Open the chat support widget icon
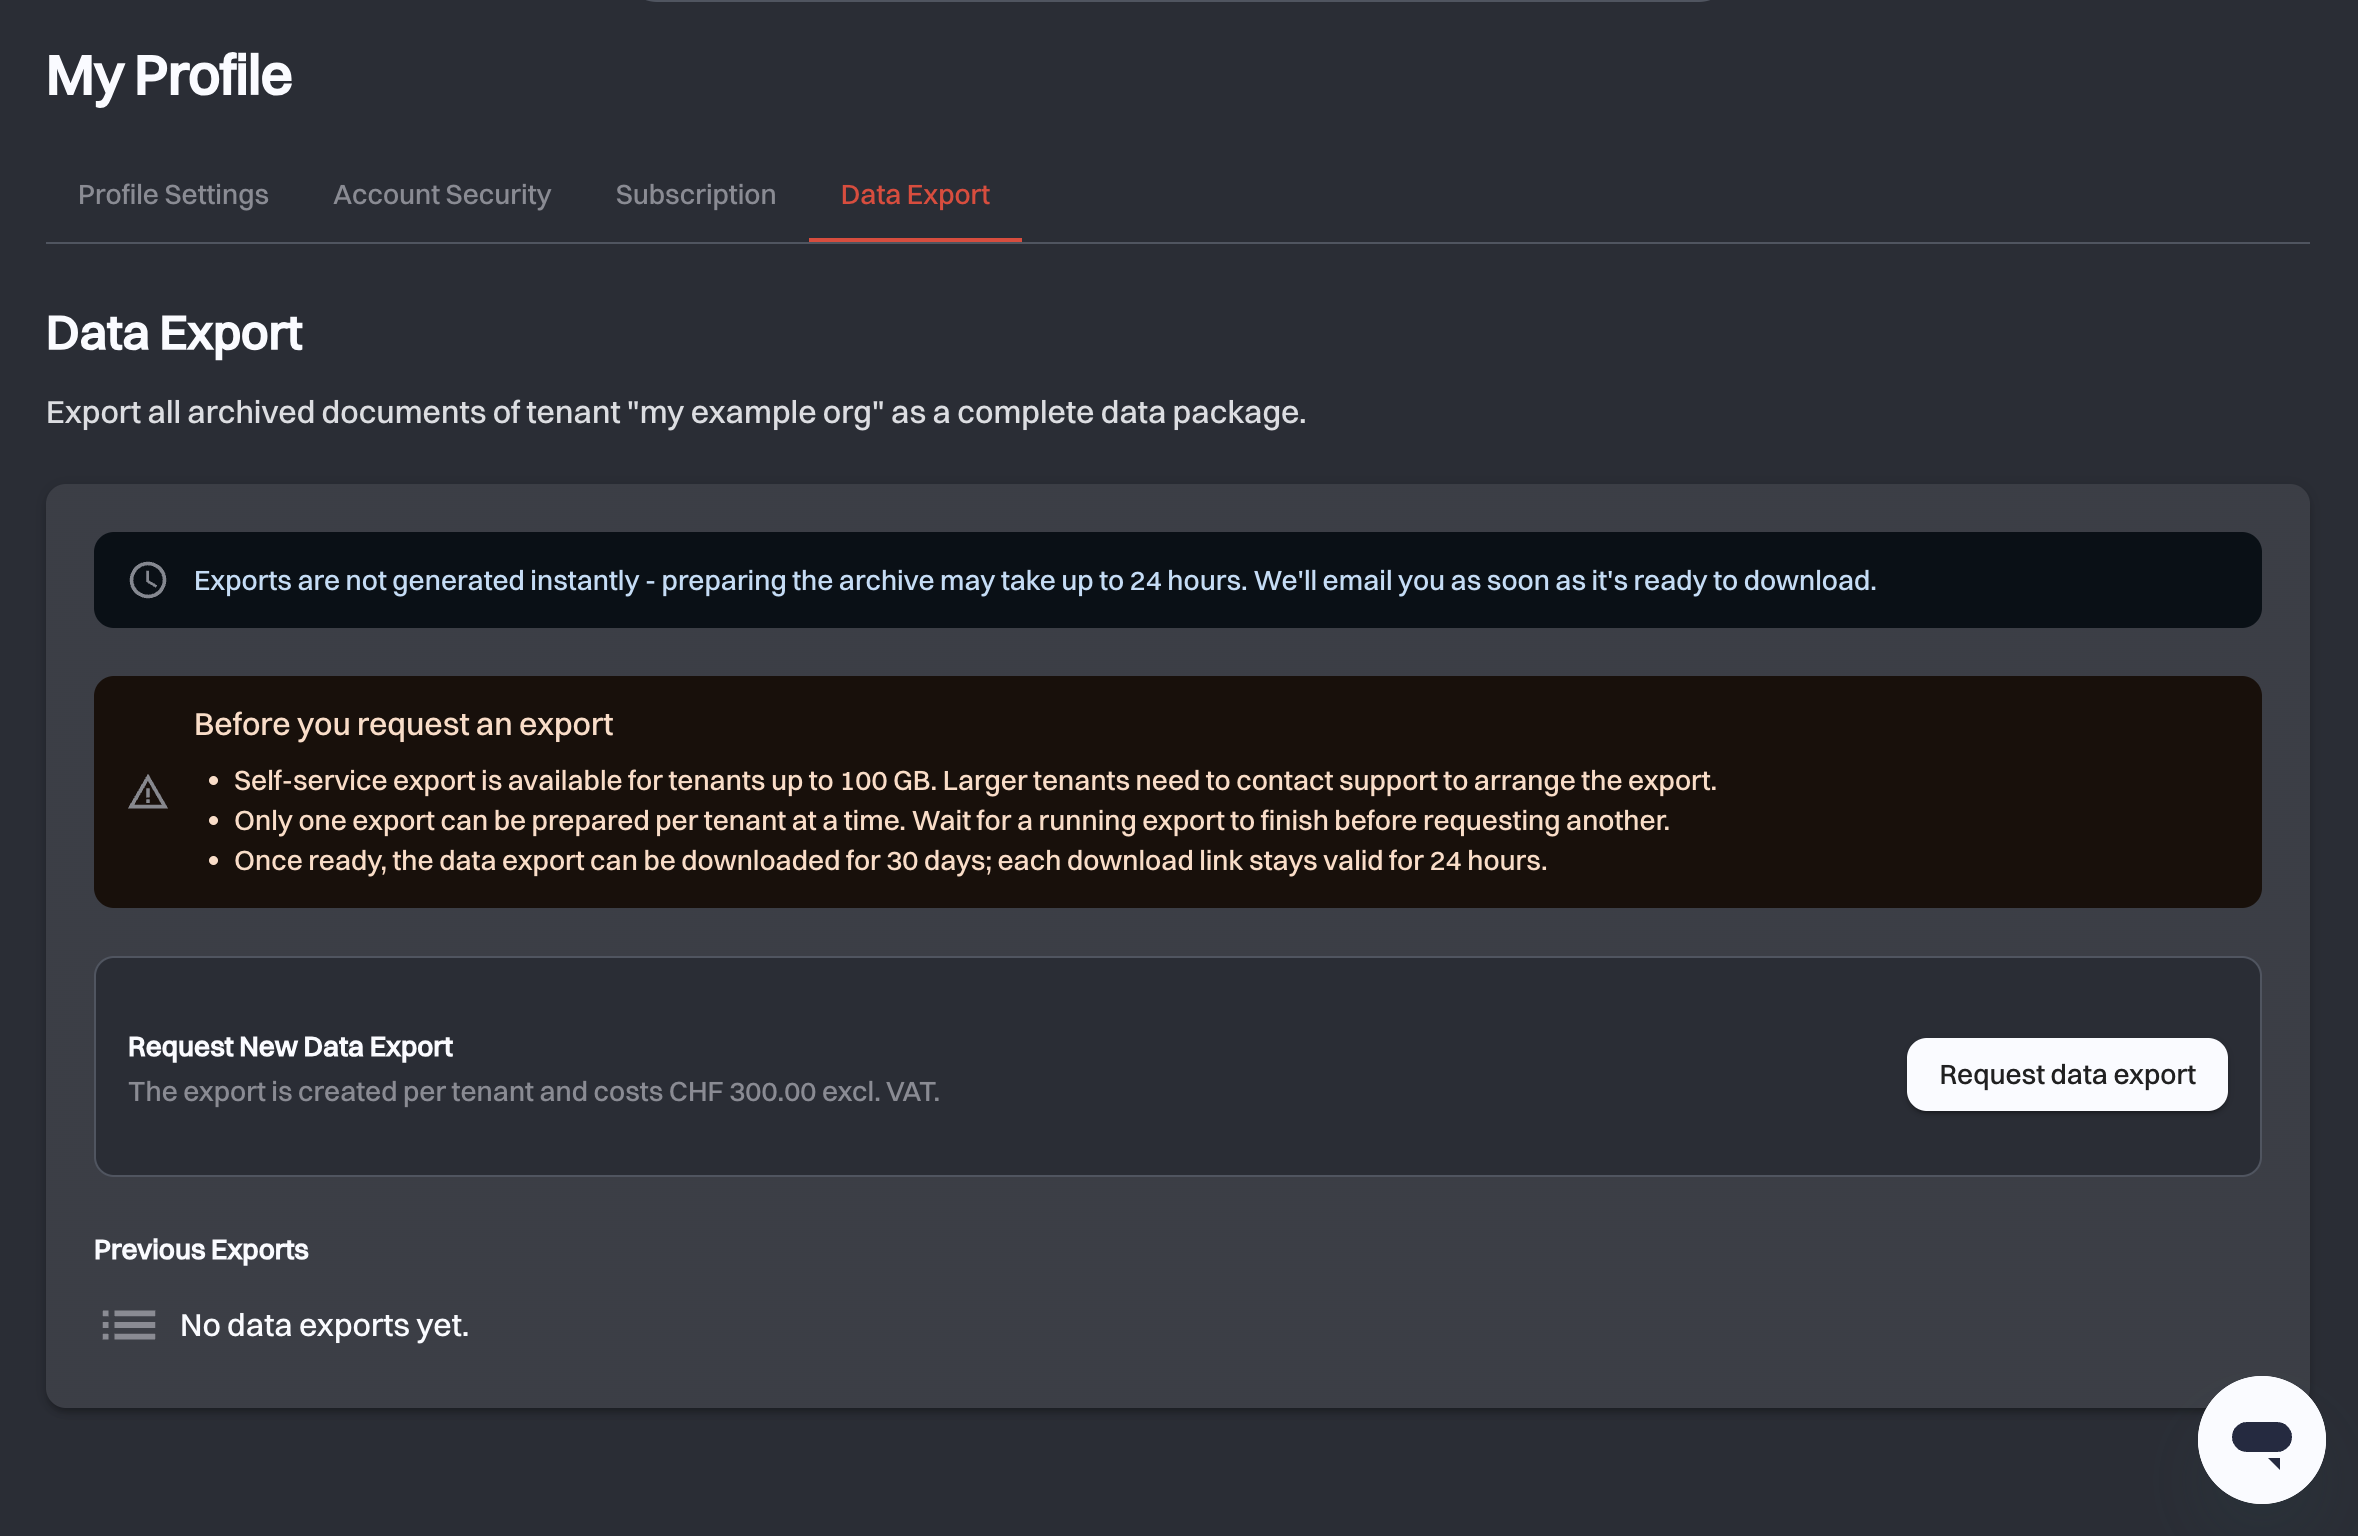Image resolution: width=2358 pixels, height=1536 pixels. pos(2261,1439)
